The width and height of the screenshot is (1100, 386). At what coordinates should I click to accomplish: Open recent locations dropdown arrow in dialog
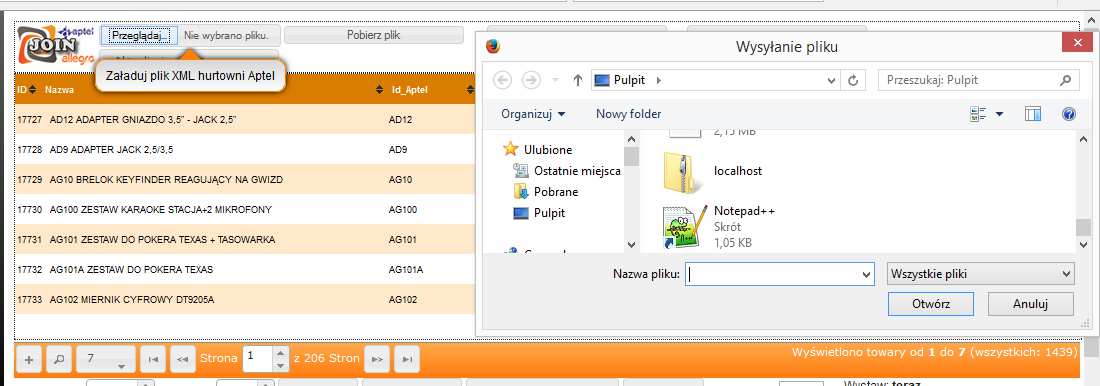555,80
